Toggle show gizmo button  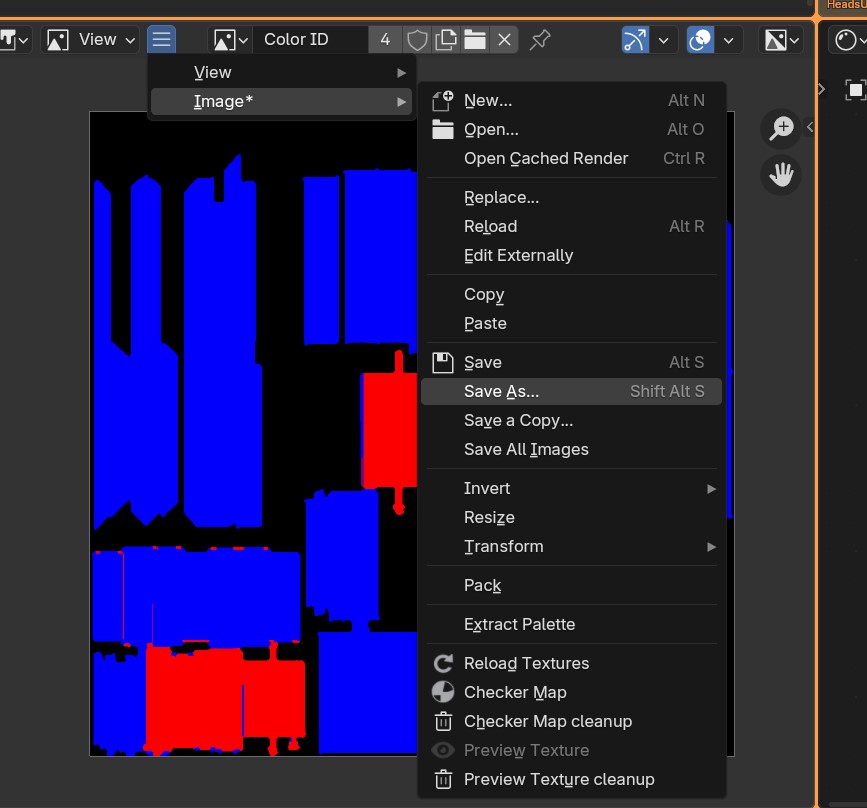point(635,40)
